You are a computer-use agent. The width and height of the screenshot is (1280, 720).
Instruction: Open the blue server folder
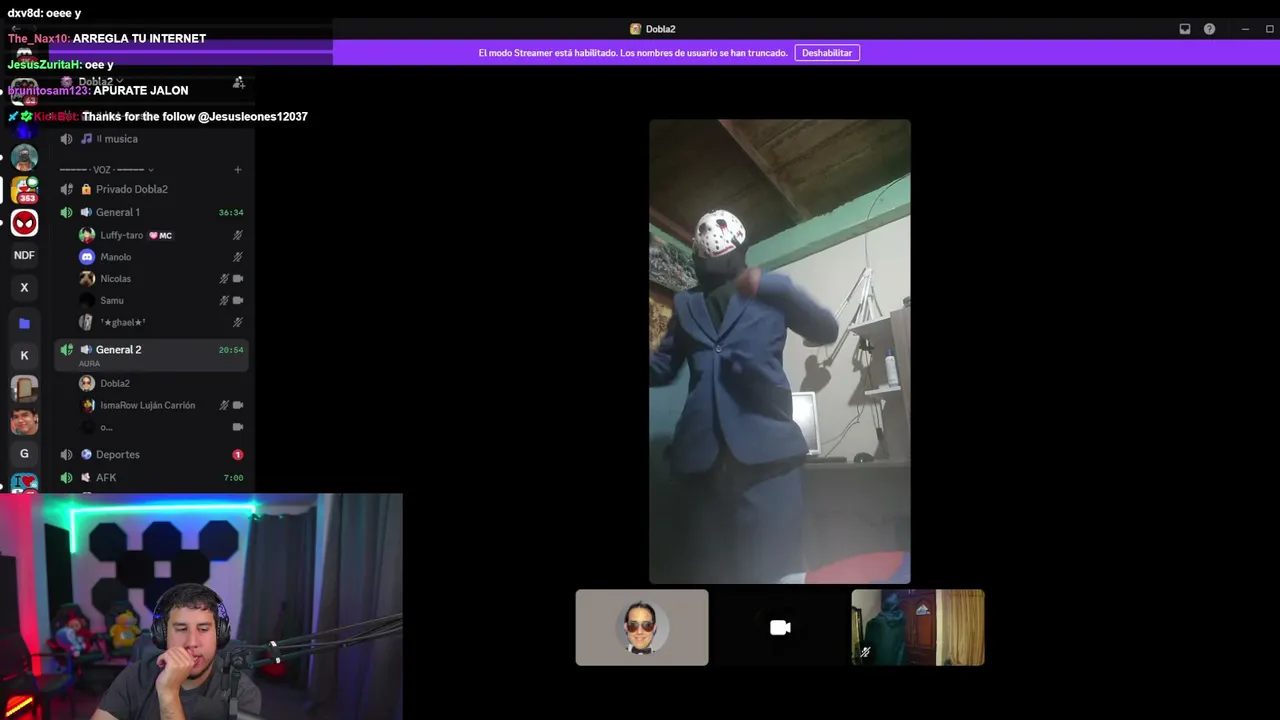pos(25,323)
